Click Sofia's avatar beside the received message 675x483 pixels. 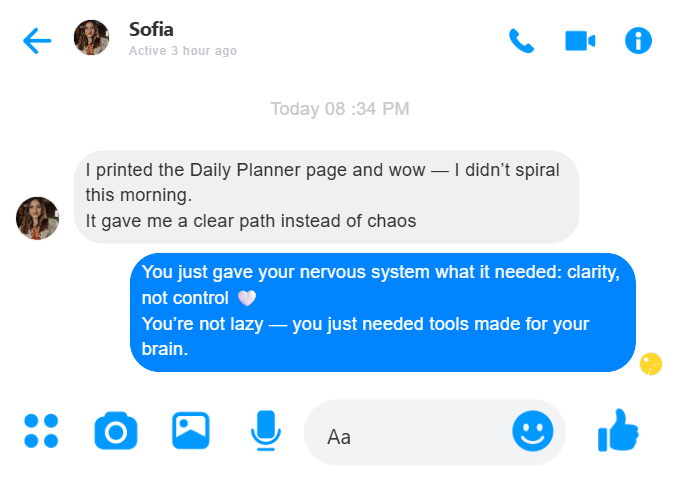[37, 218]
